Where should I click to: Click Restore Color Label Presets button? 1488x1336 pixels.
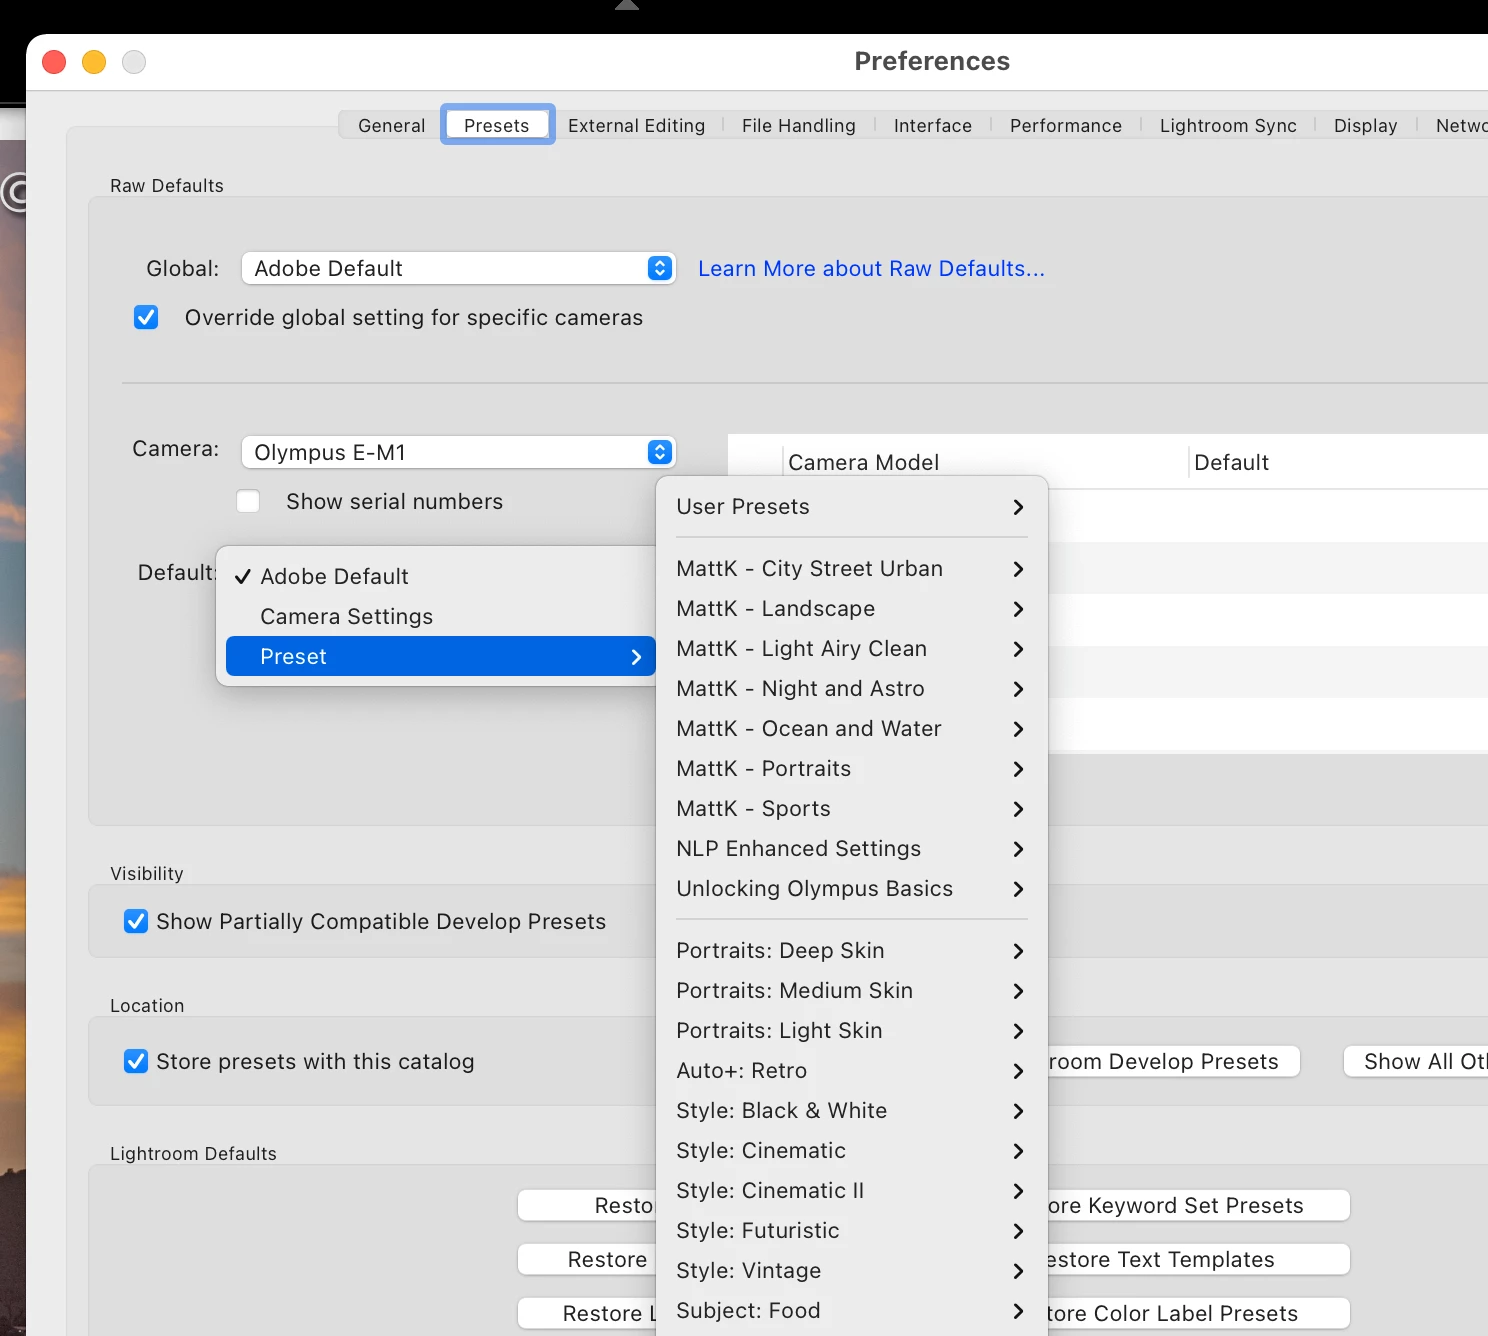pos(1198,1313)
